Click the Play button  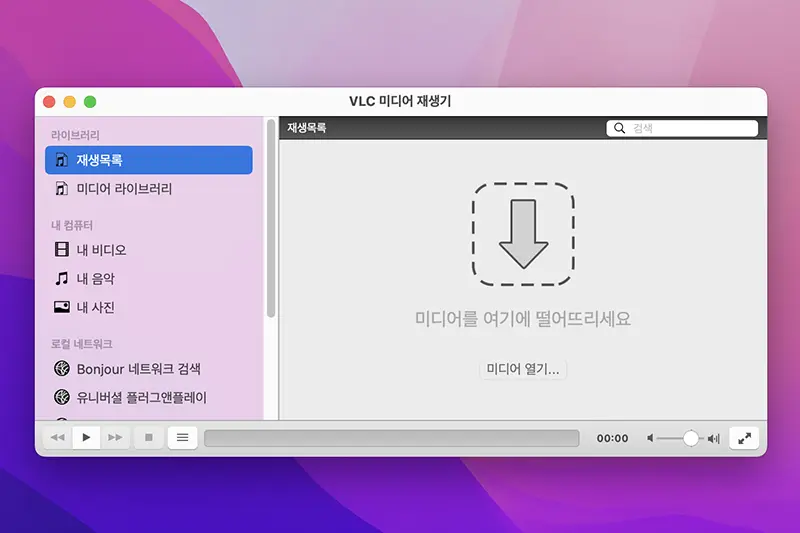click(87, 438)
